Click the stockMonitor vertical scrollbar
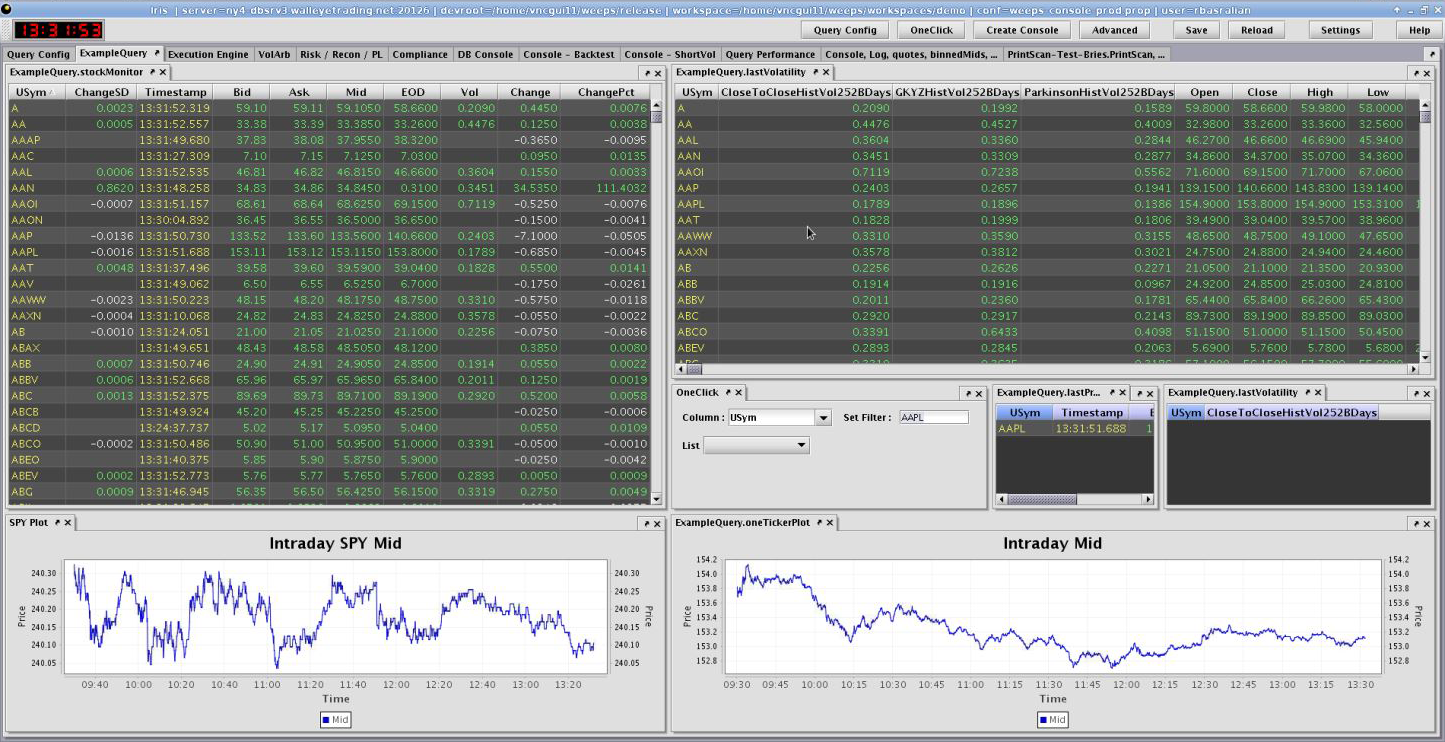The height and width of the screenshot is (742, 1445). (x=657, y=300)
